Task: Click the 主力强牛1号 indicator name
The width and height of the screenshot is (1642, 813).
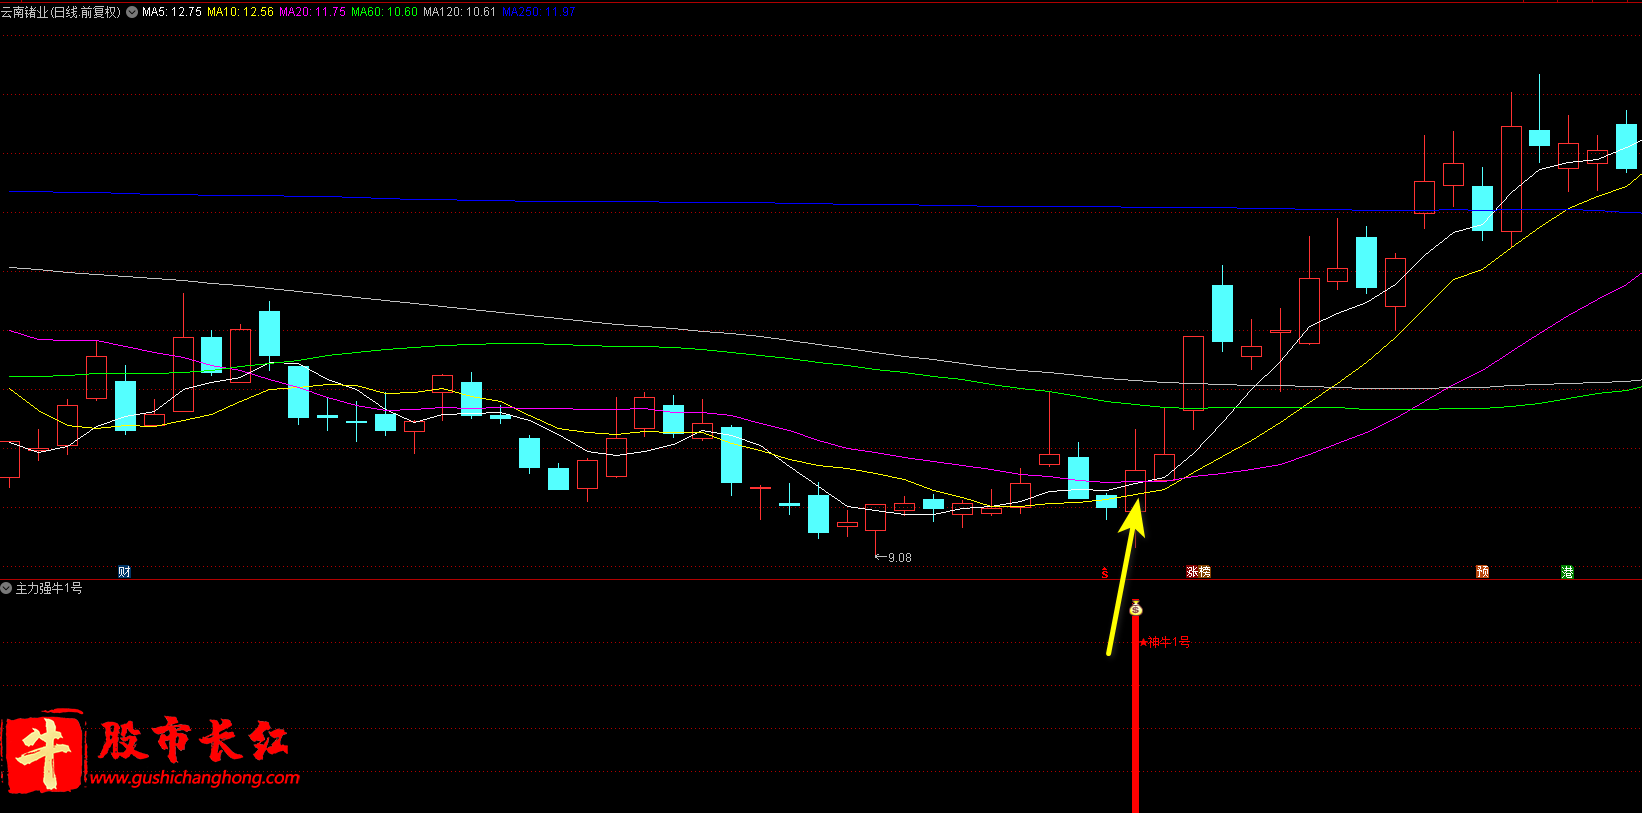Action: (49, 588)
